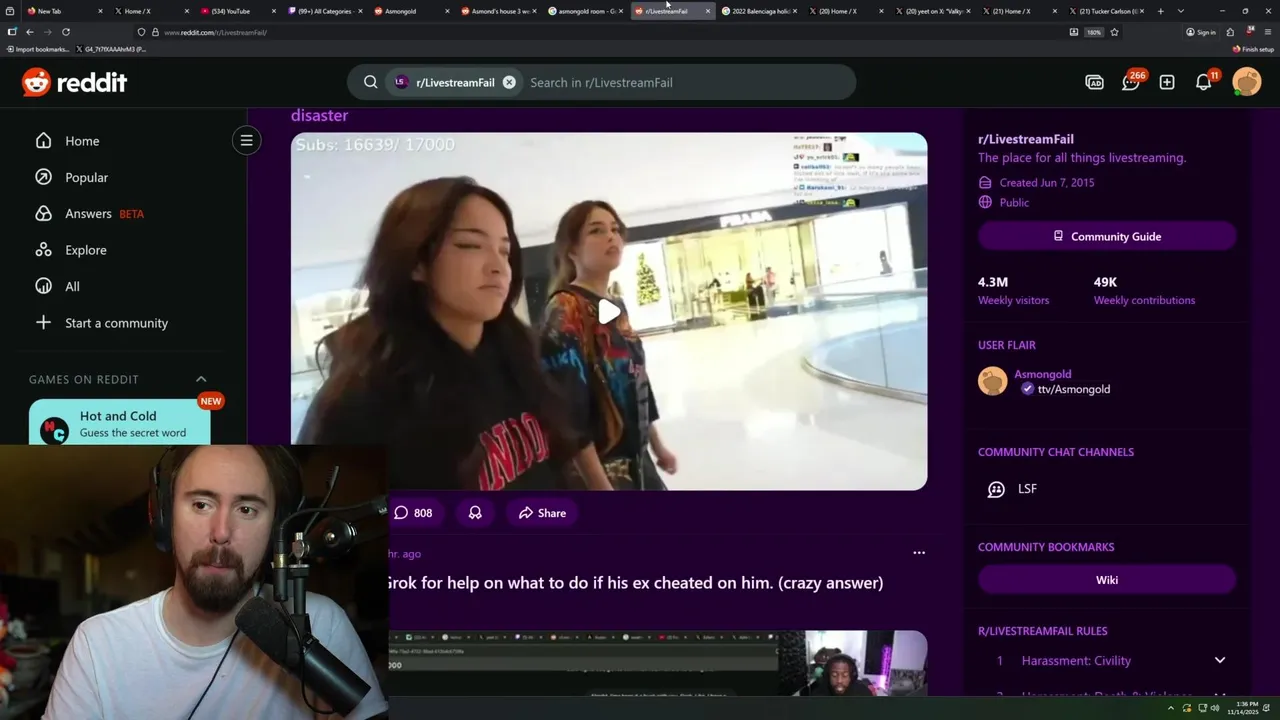Open the r/LivestreamFail community title

1026,139
